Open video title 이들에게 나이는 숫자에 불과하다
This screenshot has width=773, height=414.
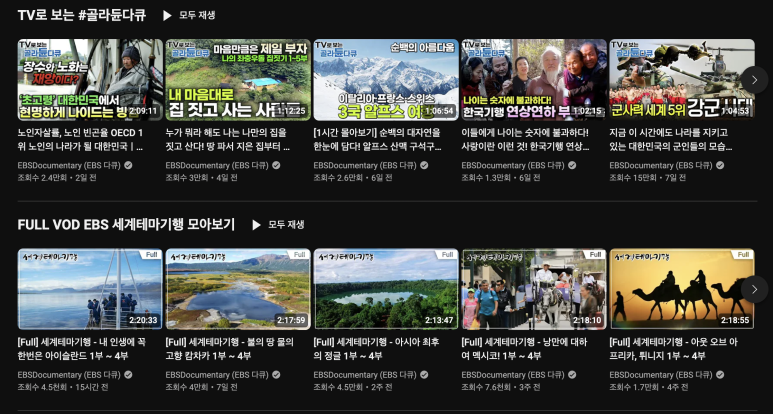(x=525, y=140)
